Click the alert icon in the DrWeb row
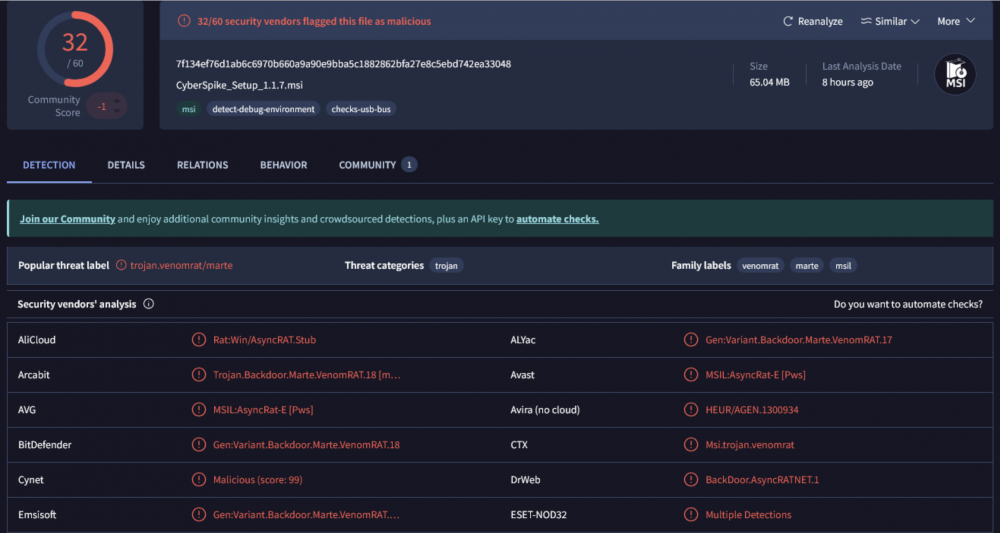The image size is (1000, 533). click(x=691, y=480)
